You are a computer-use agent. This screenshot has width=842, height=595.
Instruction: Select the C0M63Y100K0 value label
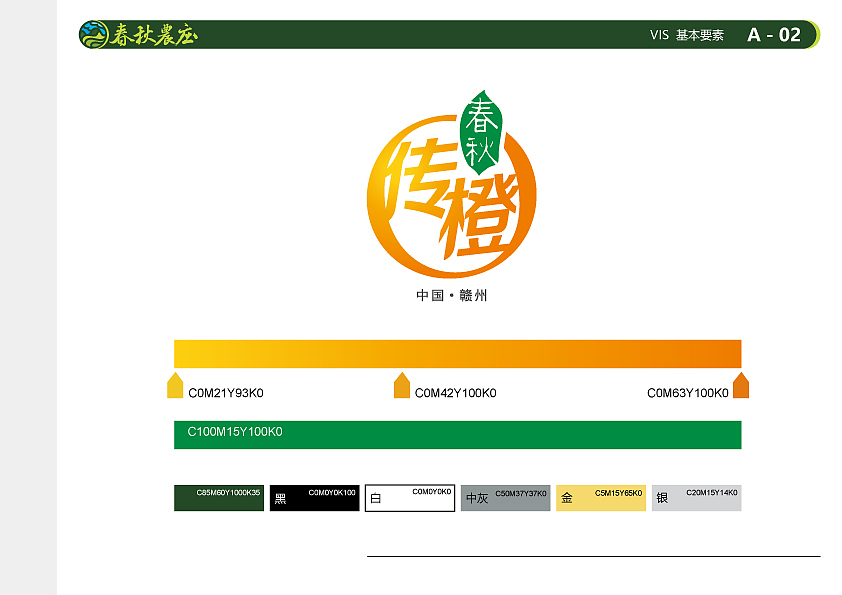[687, 392]
